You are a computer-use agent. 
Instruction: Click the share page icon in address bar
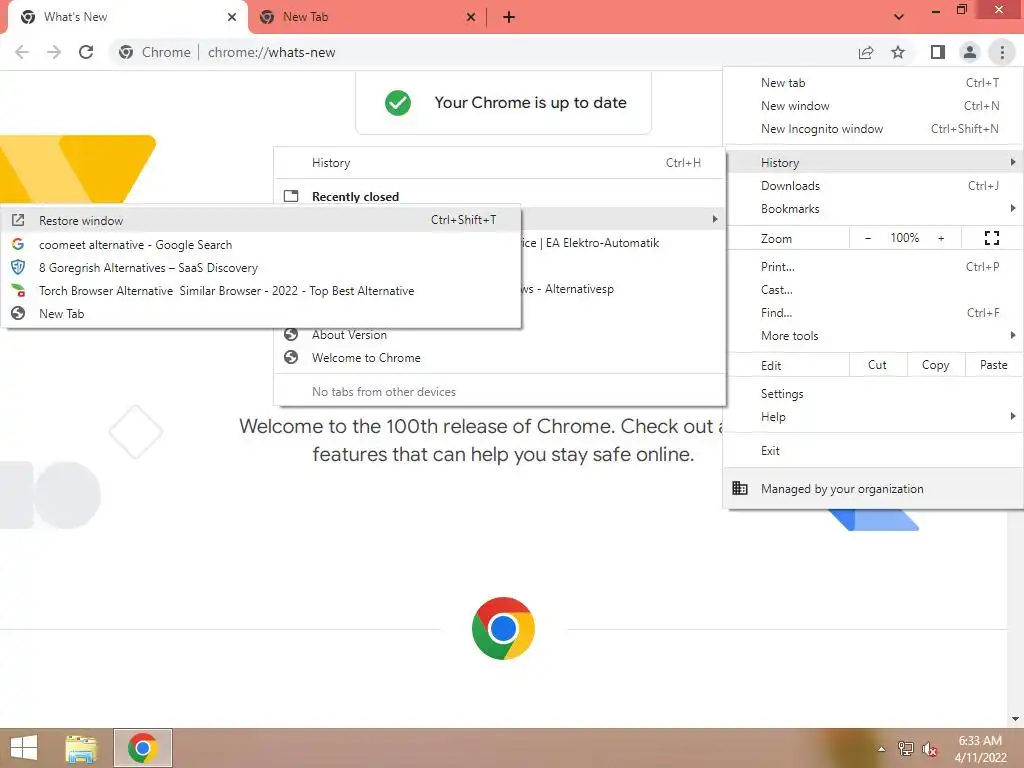click(866, 52)
